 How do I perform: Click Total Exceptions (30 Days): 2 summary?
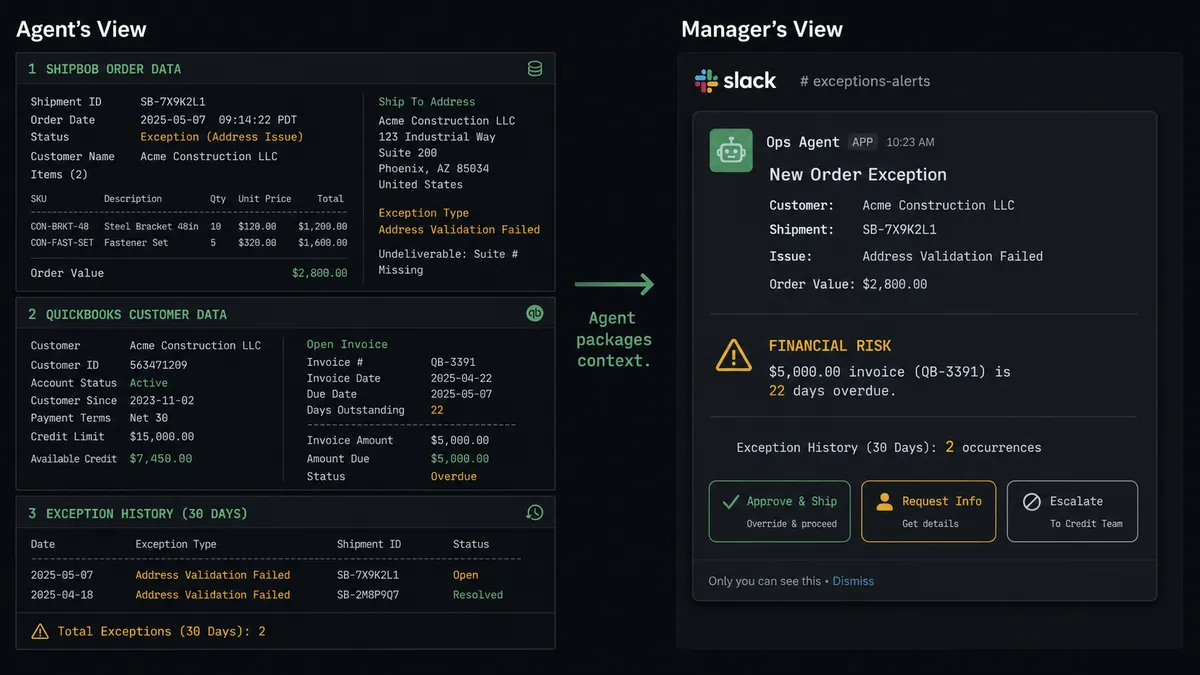coord(161,631)
